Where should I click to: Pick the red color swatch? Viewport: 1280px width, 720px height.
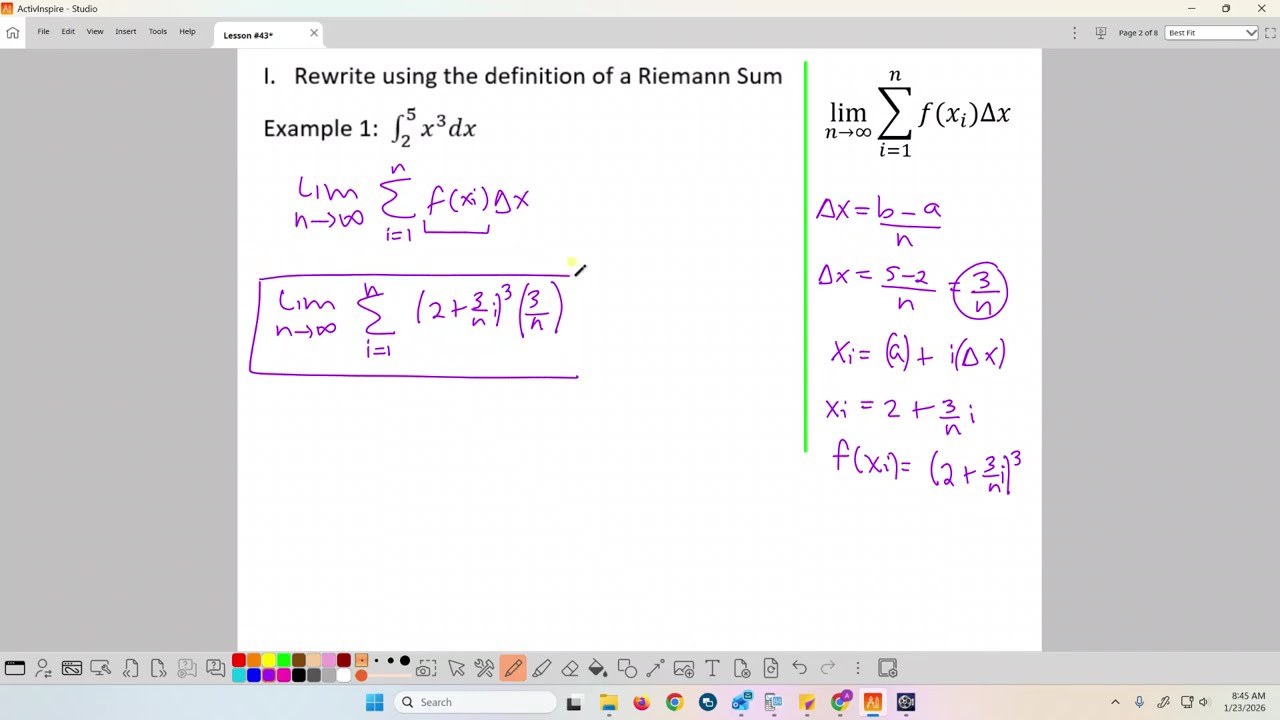click(x=239, y=660)
